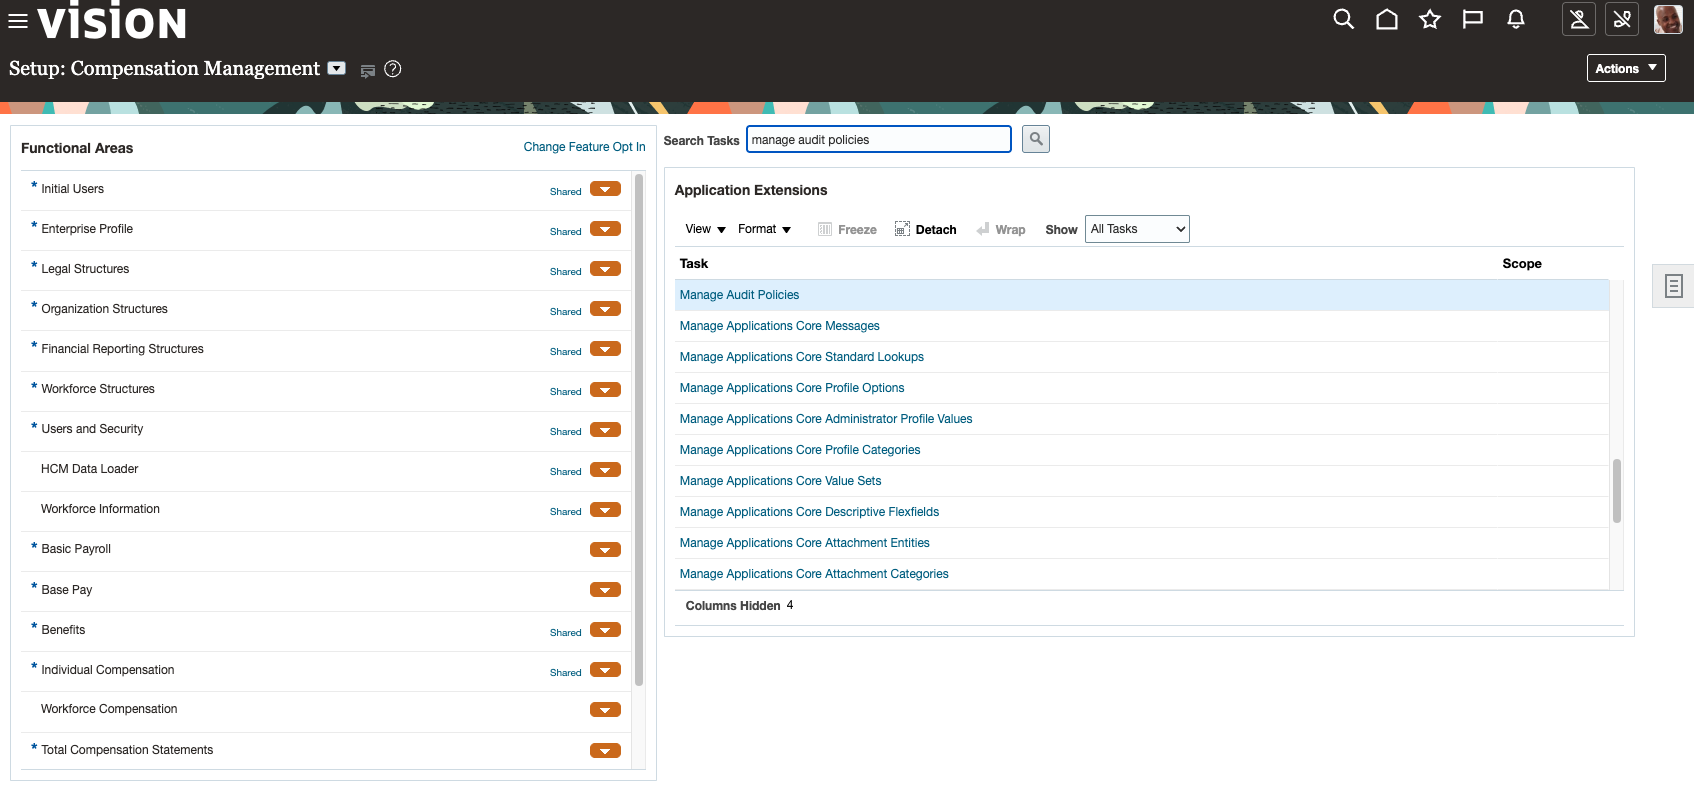
Task: Expand the HCM Data Loader actions arrow
Action: point(605,469)
